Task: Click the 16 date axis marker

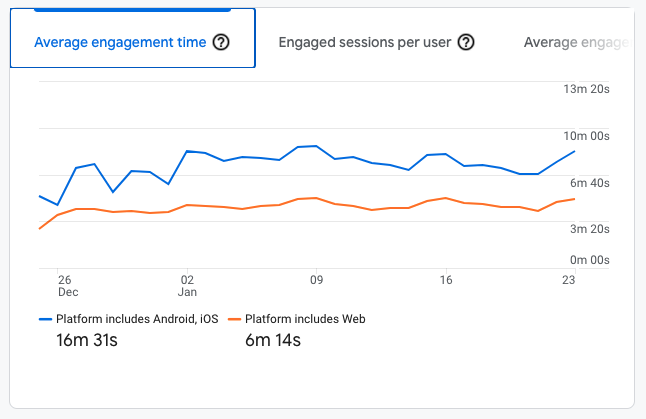Action: [446, 280]
